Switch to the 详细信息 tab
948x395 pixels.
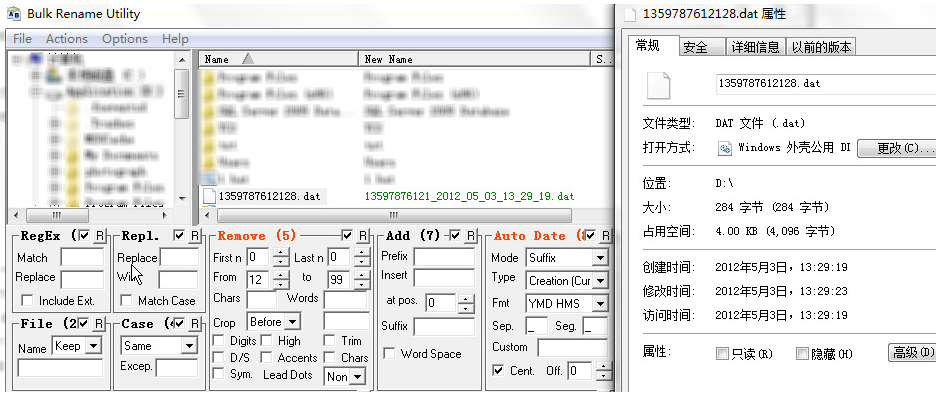click(755, 47)
